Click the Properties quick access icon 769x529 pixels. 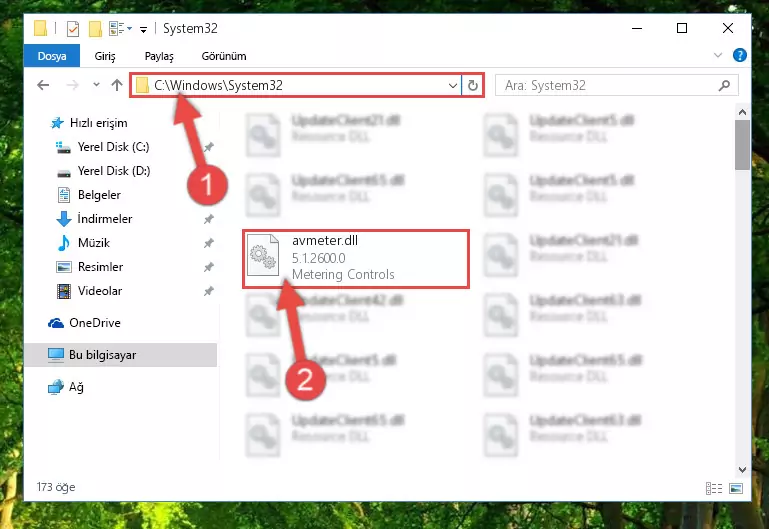(73, 28)
